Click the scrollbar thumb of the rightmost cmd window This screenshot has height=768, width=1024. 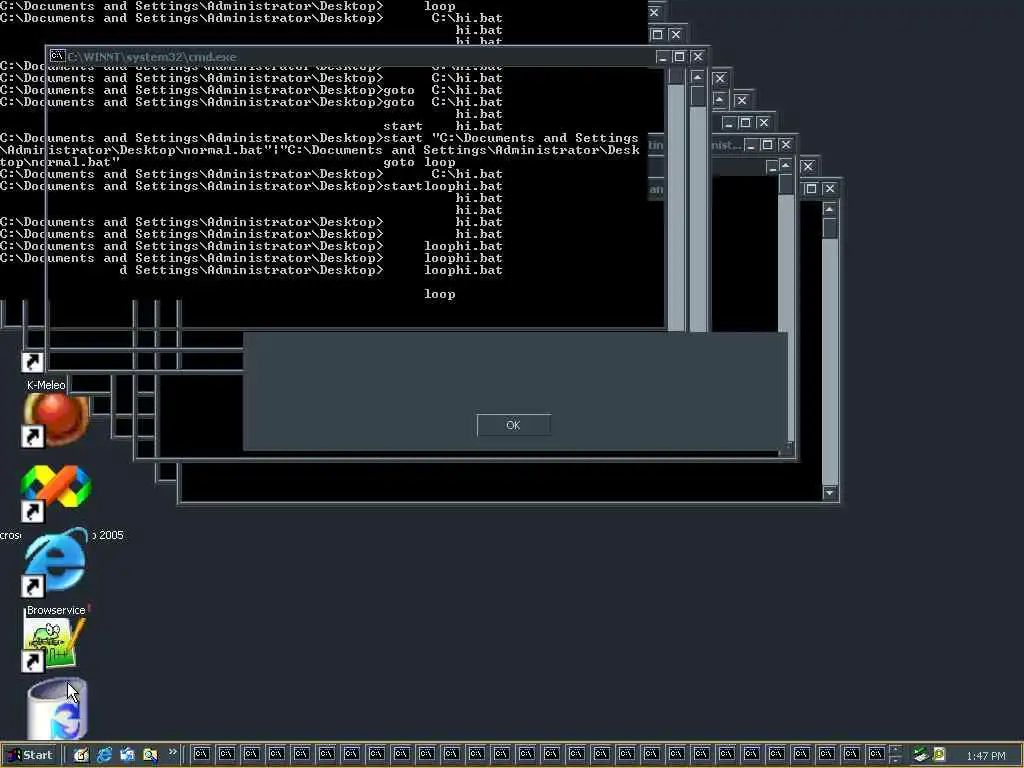(x=829, y=228)
